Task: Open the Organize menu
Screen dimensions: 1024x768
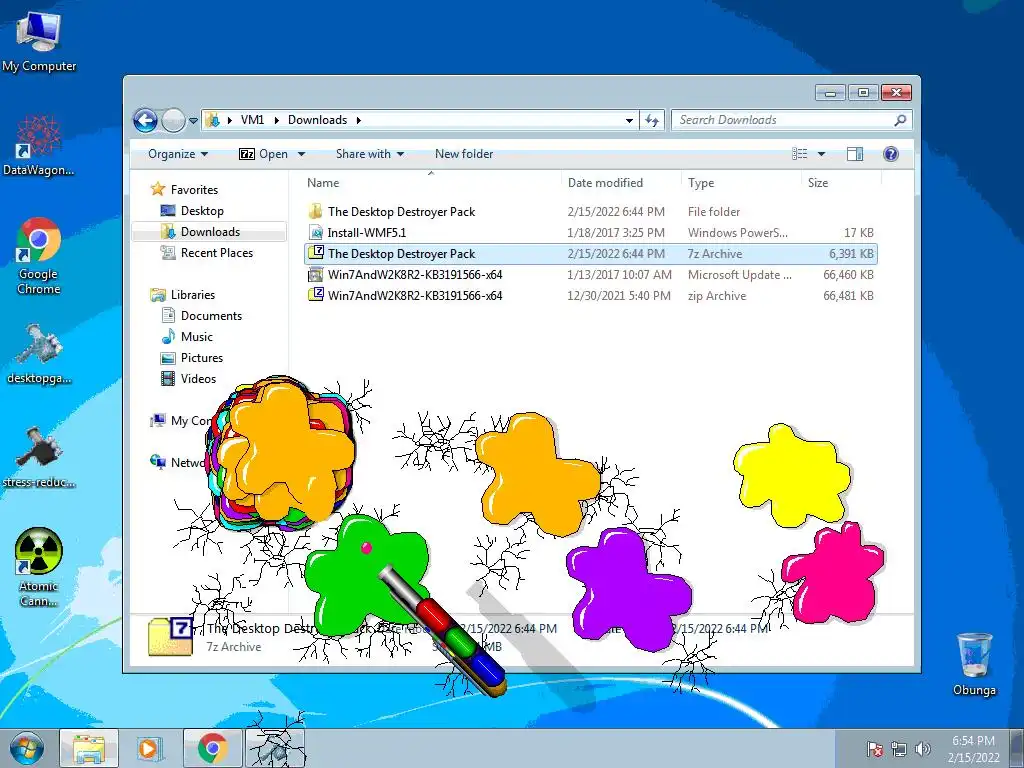Action: coord(178,154)
